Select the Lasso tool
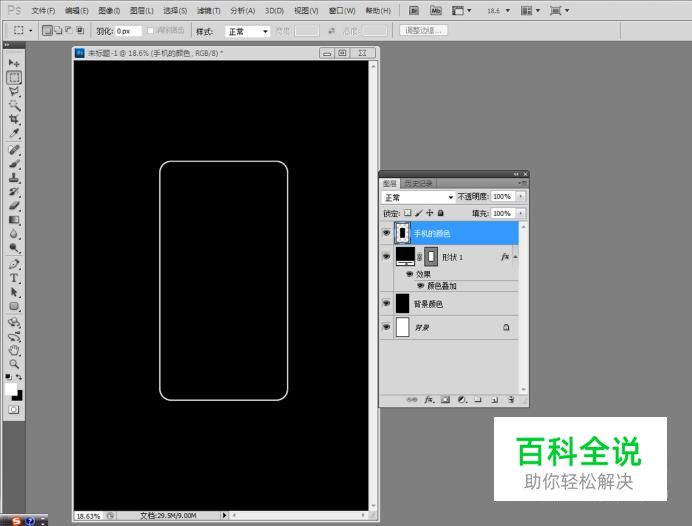The image size is (692, 526). 14,91
